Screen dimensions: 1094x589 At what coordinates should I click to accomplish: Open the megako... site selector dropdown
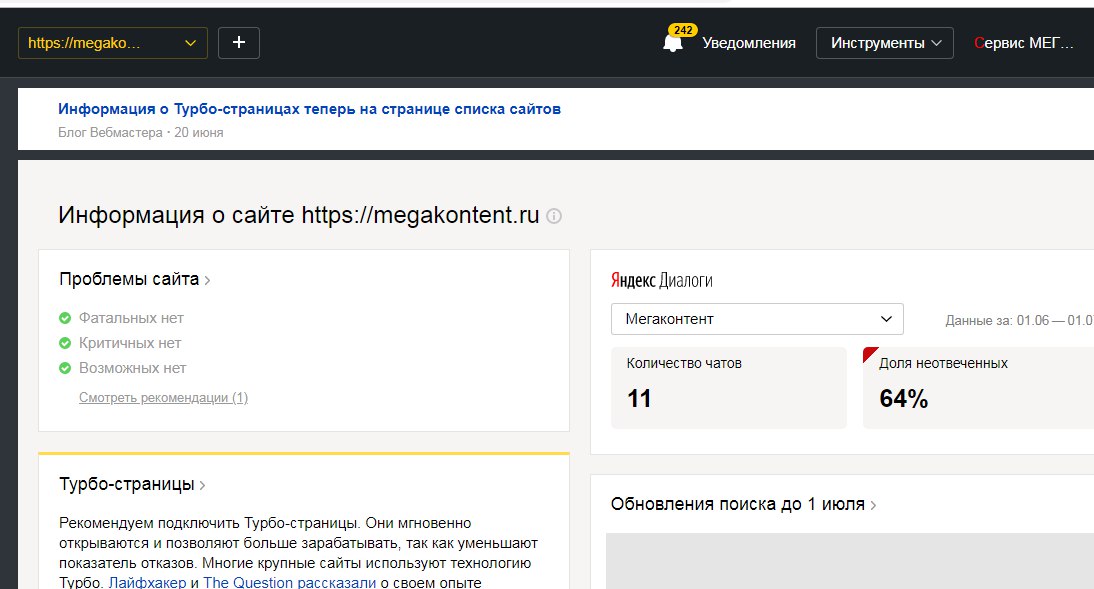coord(112,43)
